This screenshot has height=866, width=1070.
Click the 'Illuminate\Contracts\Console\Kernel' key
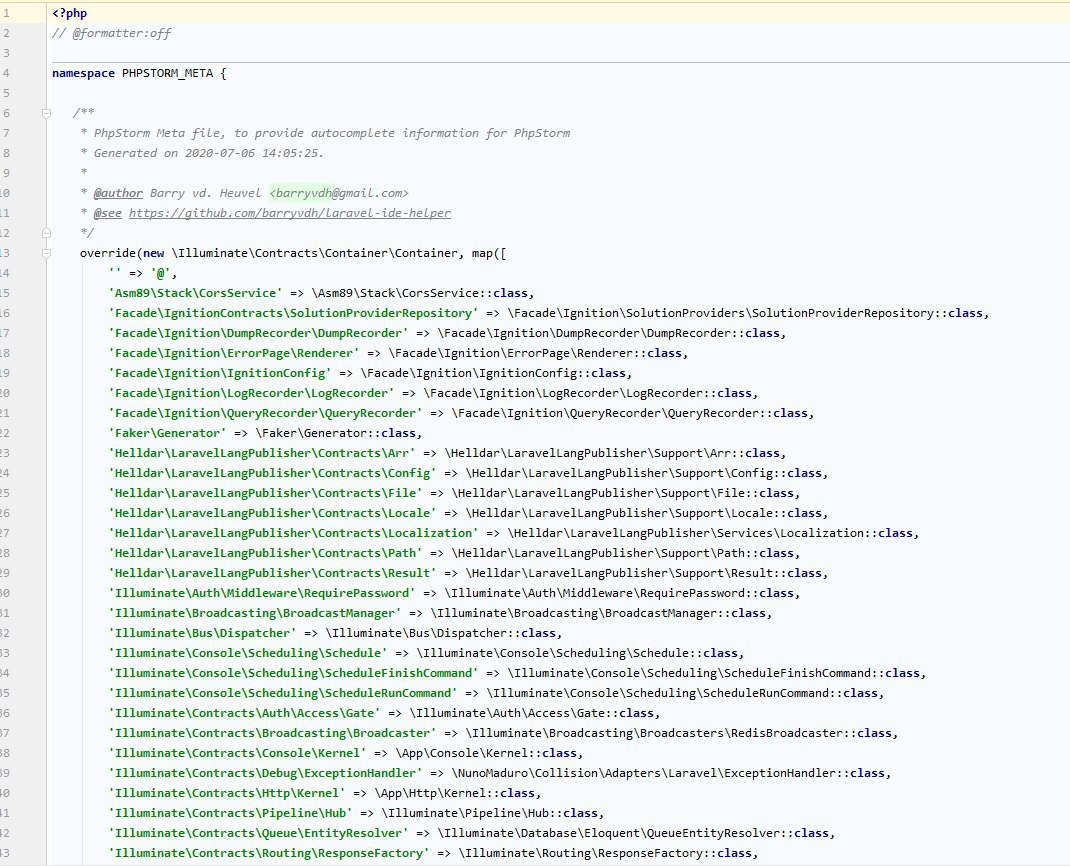(x=237, y=753)
